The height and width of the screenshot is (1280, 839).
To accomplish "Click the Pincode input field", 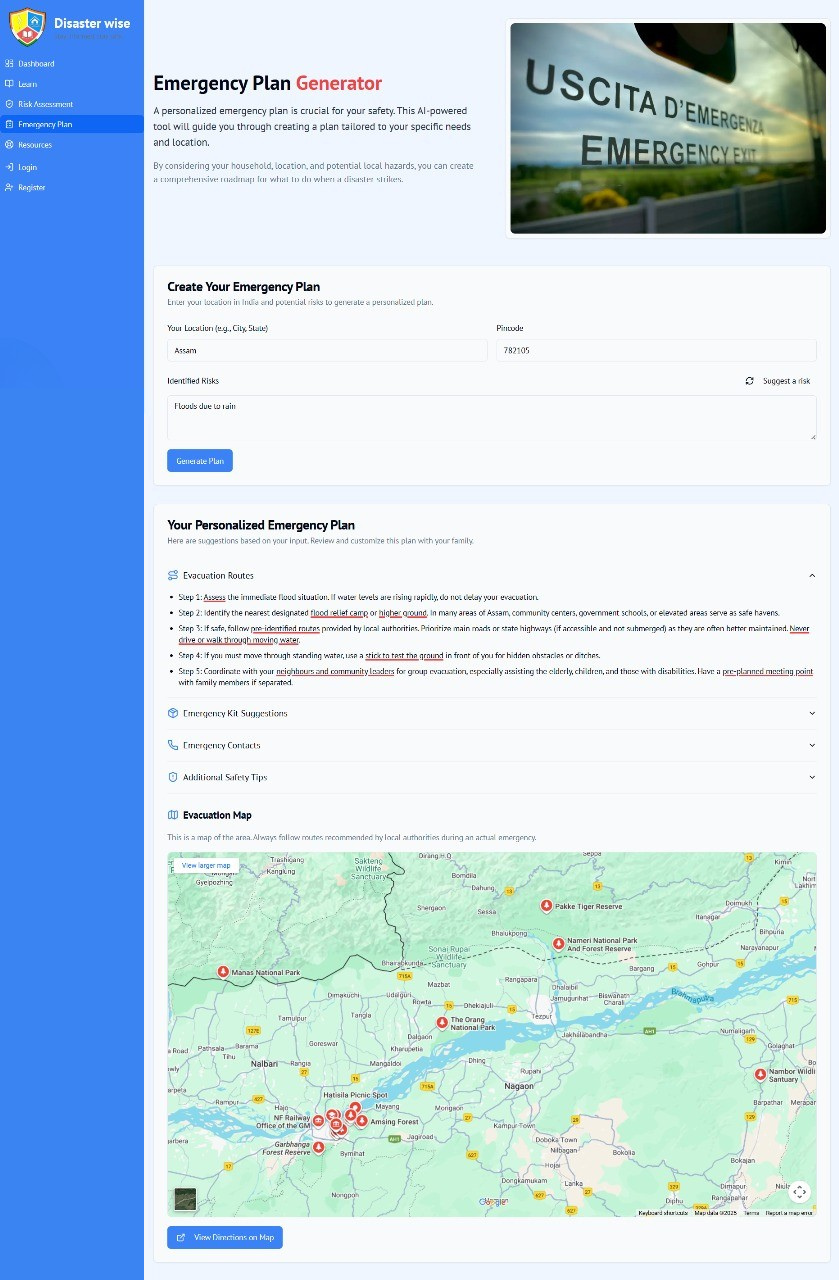I will [656, 351].
